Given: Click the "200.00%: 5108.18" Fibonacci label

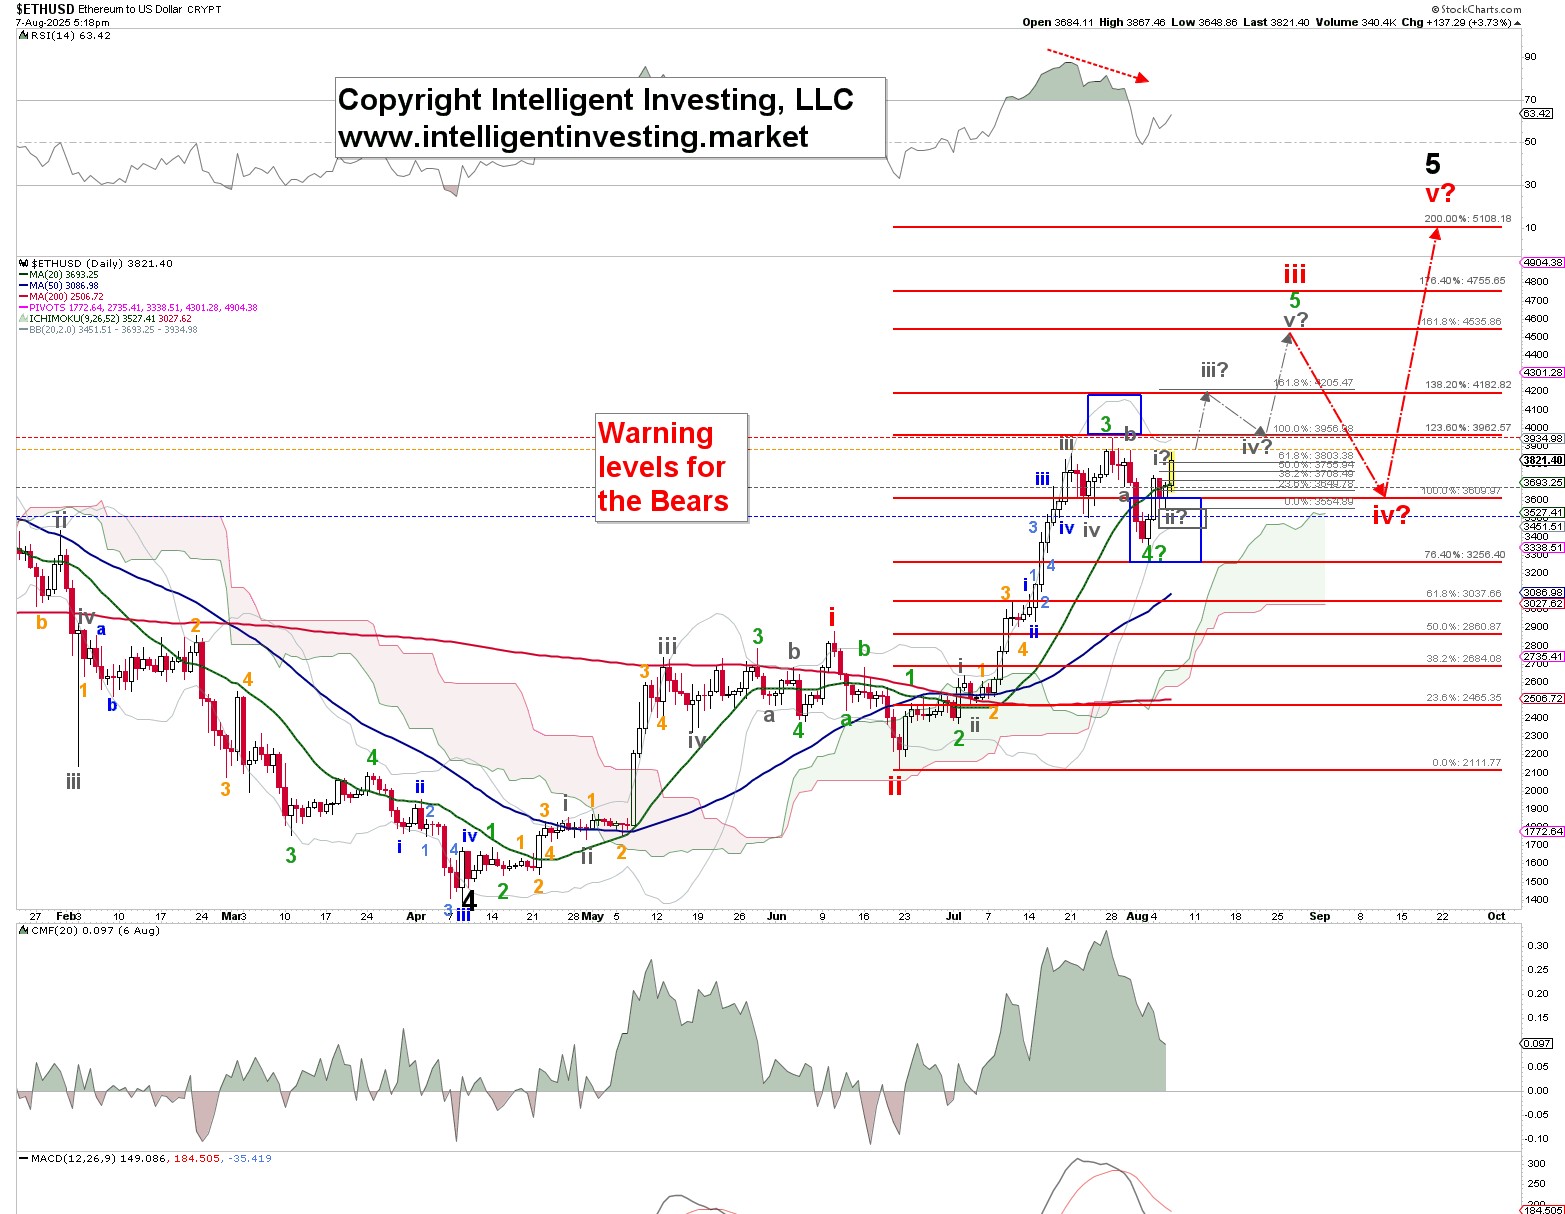Looking at the screenshot, I should click(1467, 219).
